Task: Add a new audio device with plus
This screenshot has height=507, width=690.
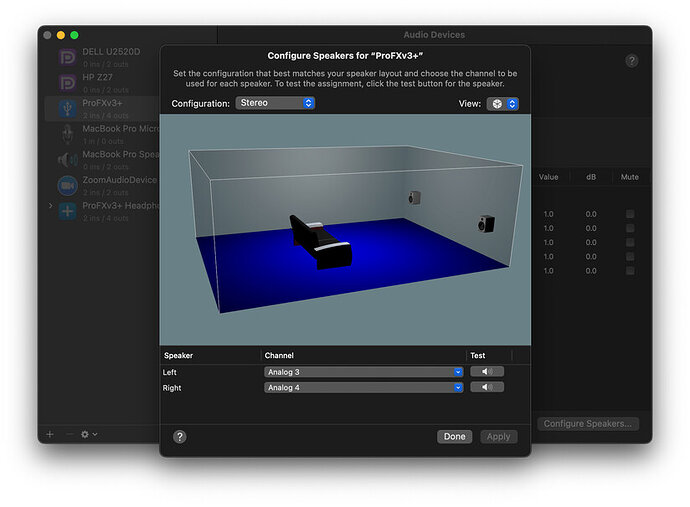Action: pyautogui.click(x=50, y=434)
